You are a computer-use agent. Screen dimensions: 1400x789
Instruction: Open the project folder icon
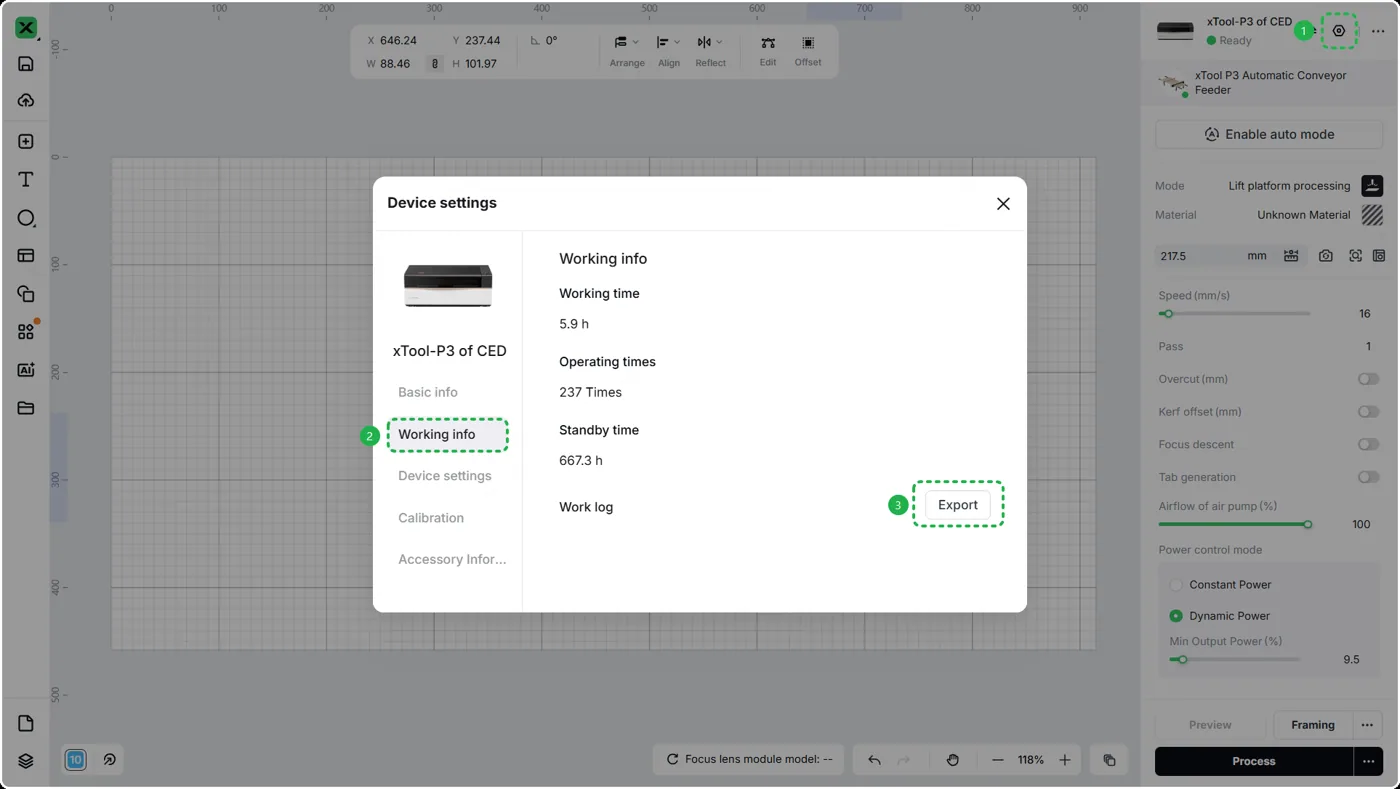26,408
